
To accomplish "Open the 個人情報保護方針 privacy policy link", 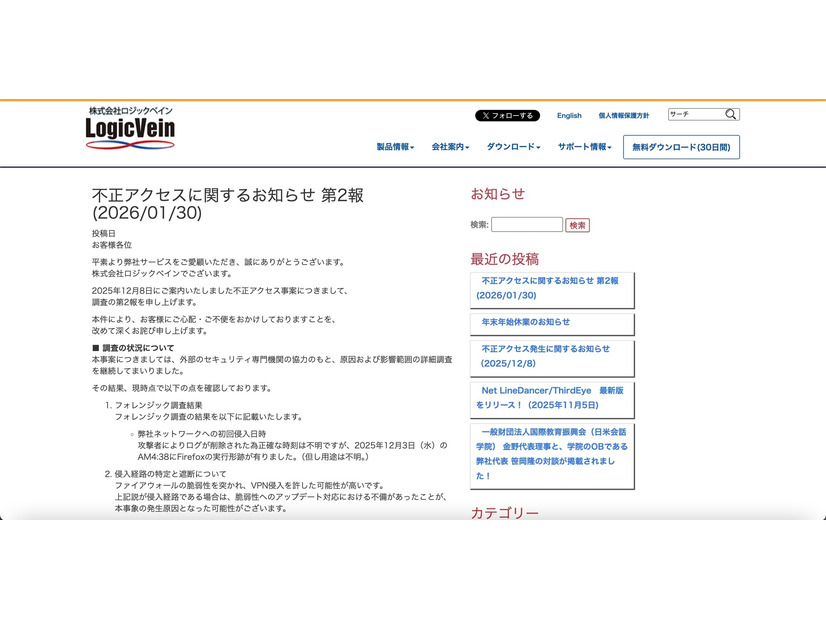I will coord(623,116).
